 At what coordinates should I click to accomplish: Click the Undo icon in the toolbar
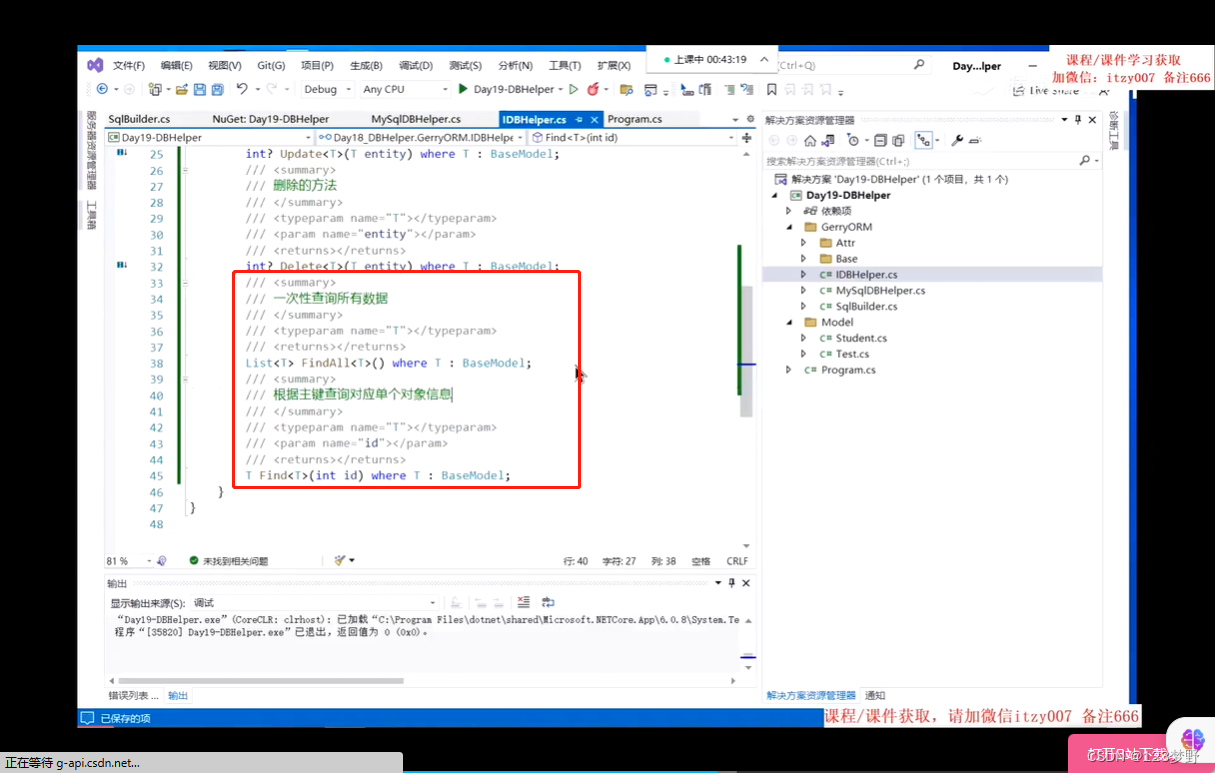click(240, 89)
